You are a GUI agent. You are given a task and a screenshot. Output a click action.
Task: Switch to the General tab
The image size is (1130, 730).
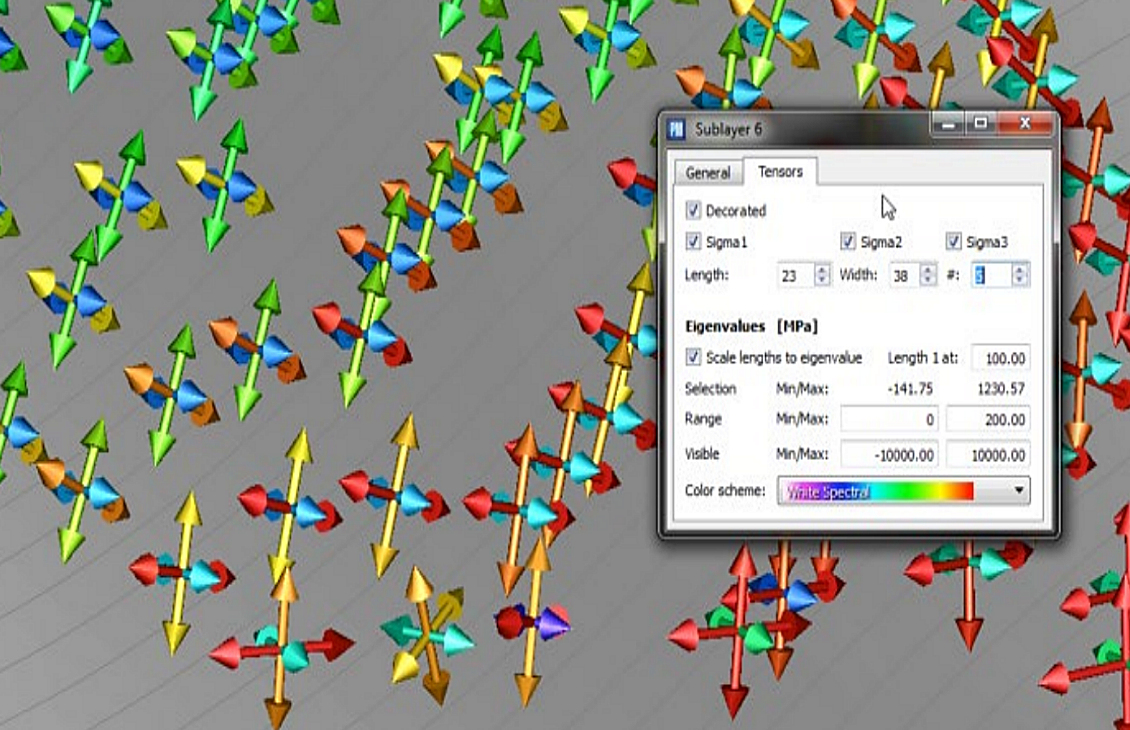[x=707, y=173]
